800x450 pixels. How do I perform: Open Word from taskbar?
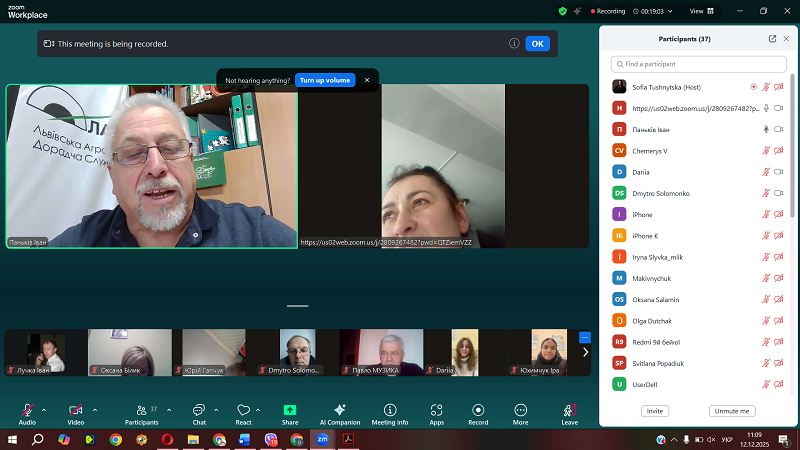coord(244,439)
